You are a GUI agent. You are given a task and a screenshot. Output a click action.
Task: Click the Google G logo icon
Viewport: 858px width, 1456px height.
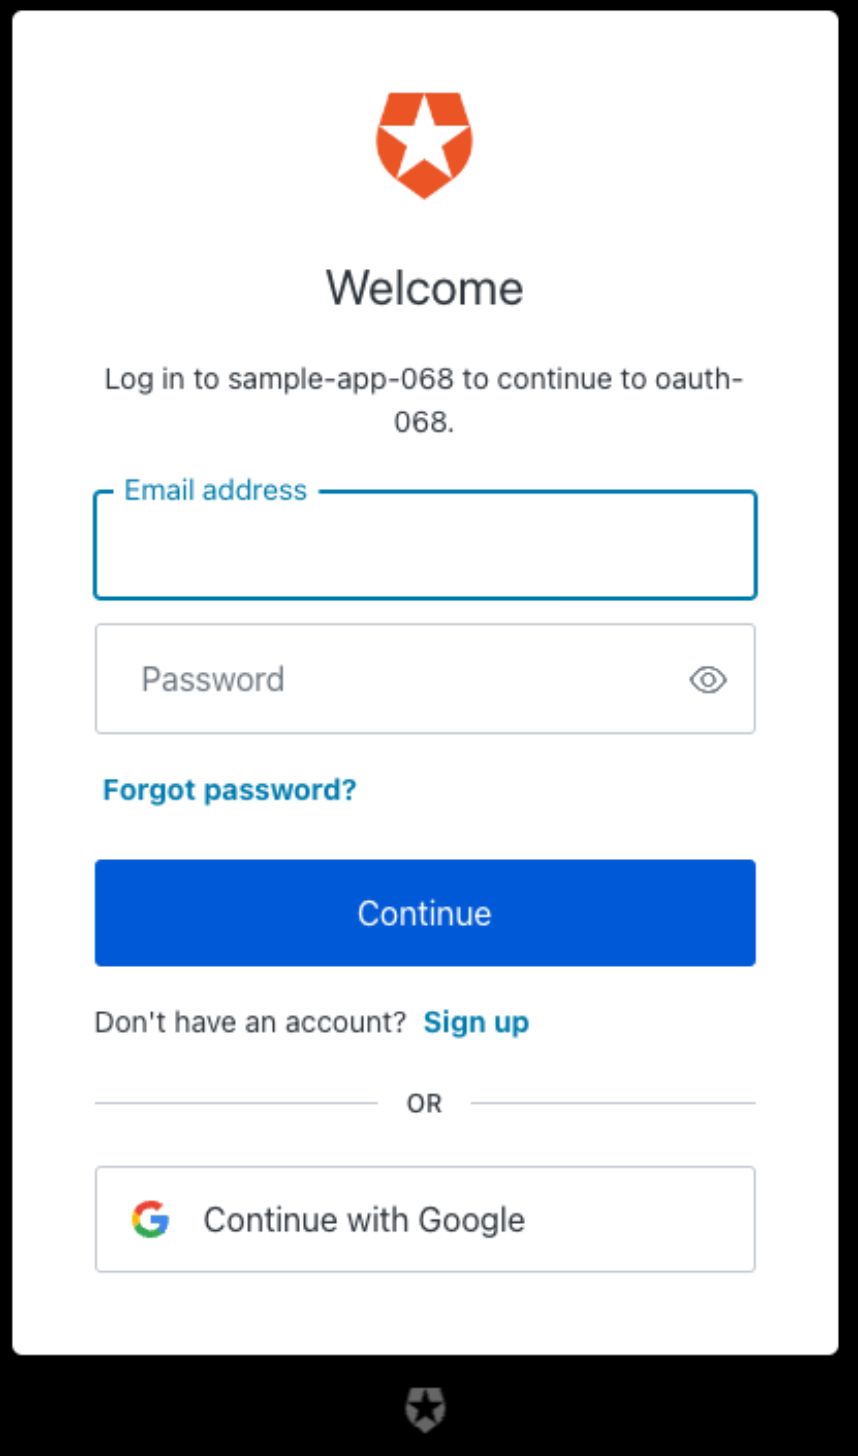[x=150, y=1220]
